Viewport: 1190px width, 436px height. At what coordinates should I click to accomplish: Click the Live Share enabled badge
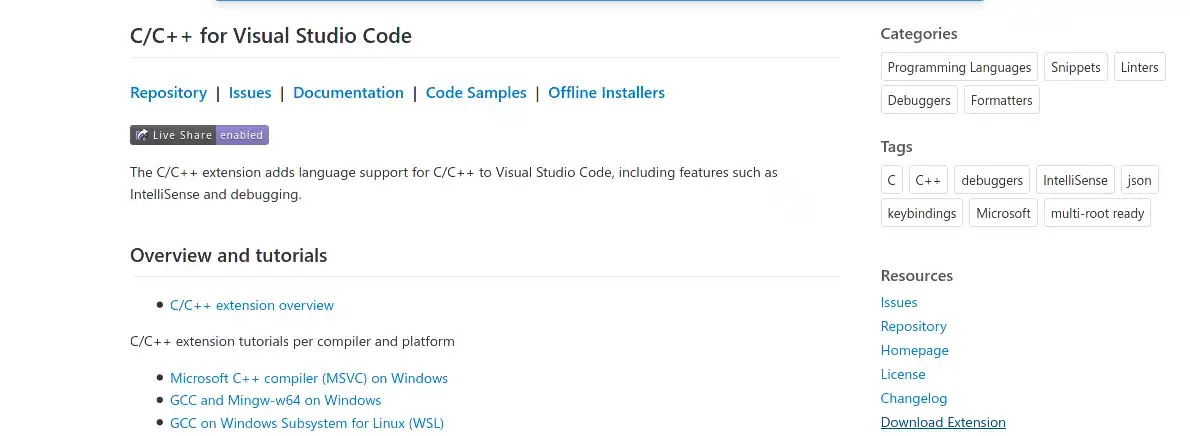199,135
